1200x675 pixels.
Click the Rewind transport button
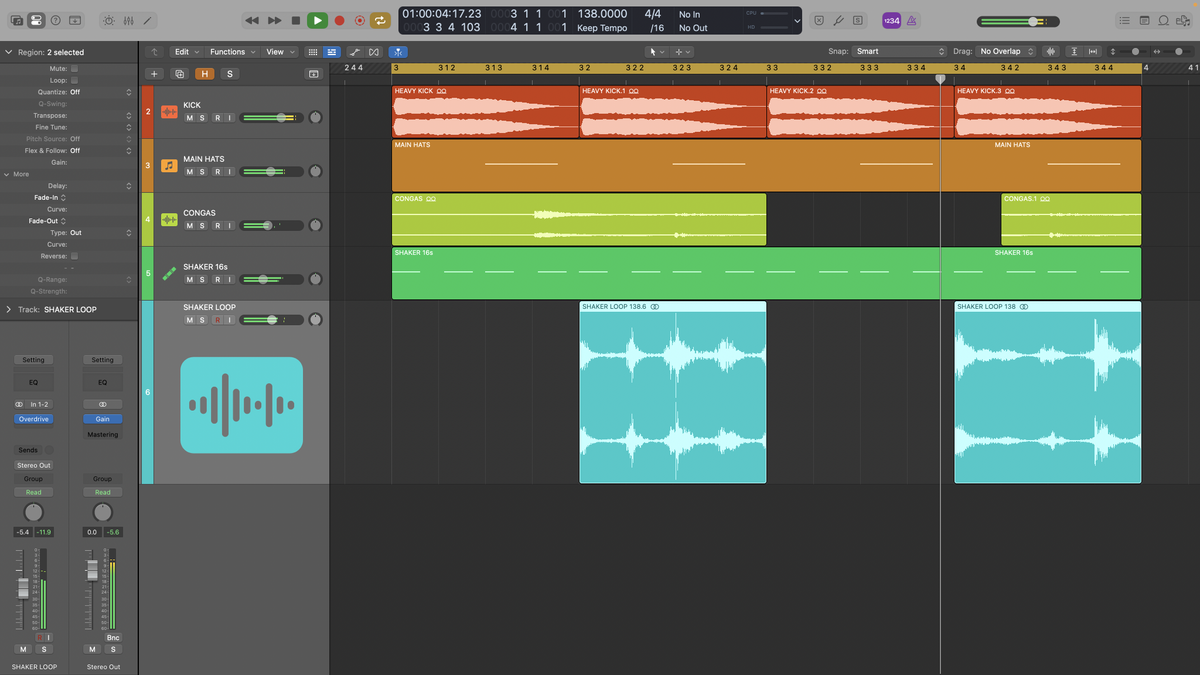(252, 20)
